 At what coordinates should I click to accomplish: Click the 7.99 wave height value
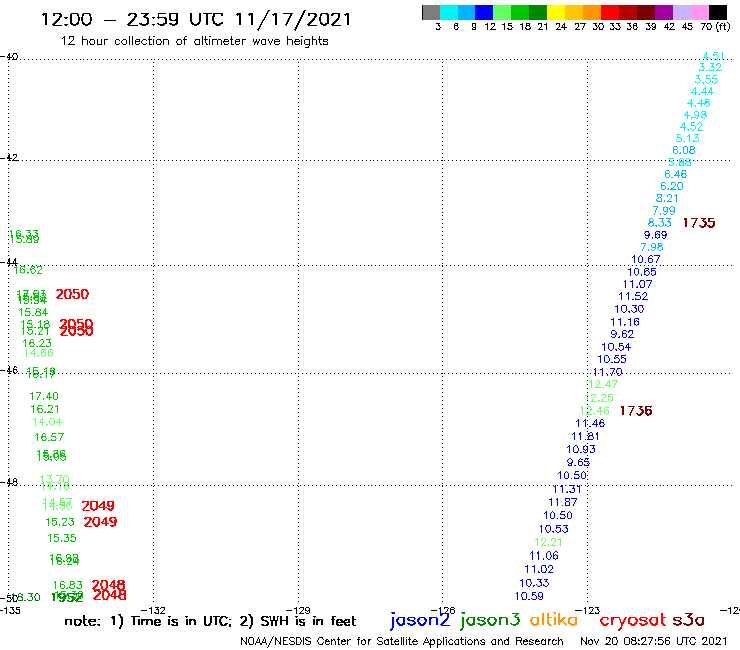[664, 211]
